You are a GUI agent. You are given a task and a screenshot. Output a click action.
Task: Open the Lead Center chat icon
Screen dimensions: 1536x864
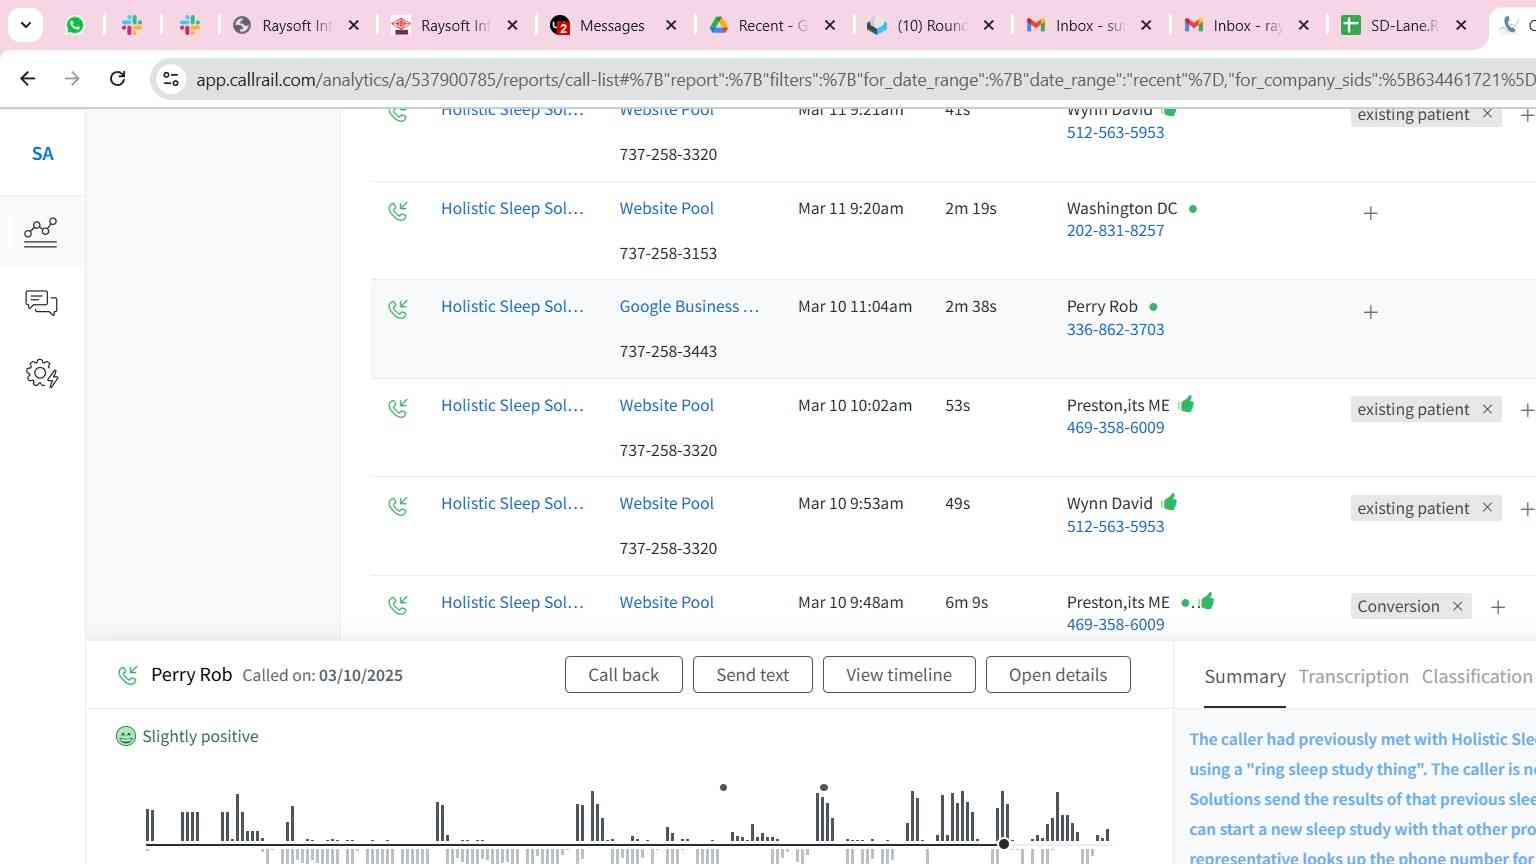coord(41,303)
